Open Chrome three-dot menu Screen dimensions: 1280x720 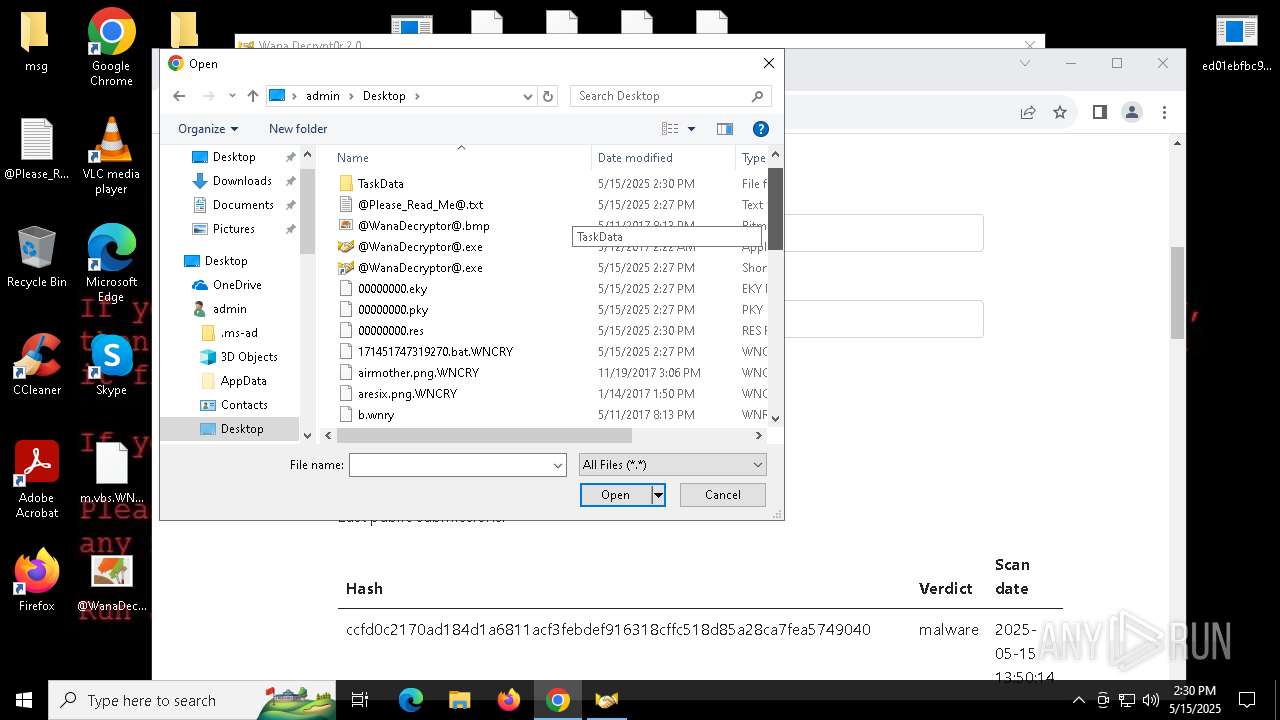tap(1164, 113)
